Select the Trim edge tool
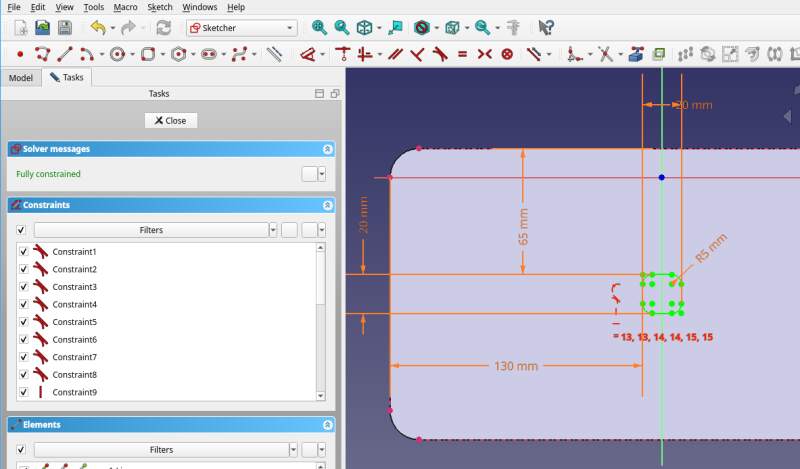Image resolution: width=800 pixels, height=469 pixels. (606, 54)
